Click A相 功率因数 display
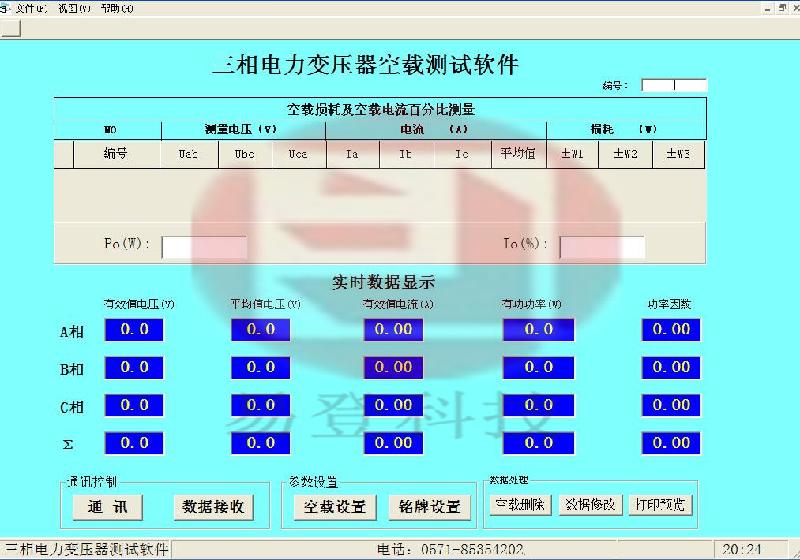 pos(671,330)
